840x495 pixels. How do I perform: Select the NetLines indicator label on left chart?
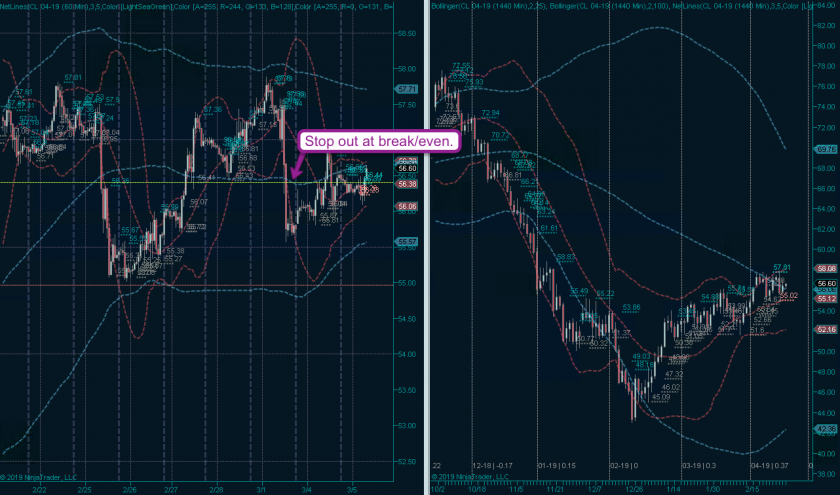[197, 6]
